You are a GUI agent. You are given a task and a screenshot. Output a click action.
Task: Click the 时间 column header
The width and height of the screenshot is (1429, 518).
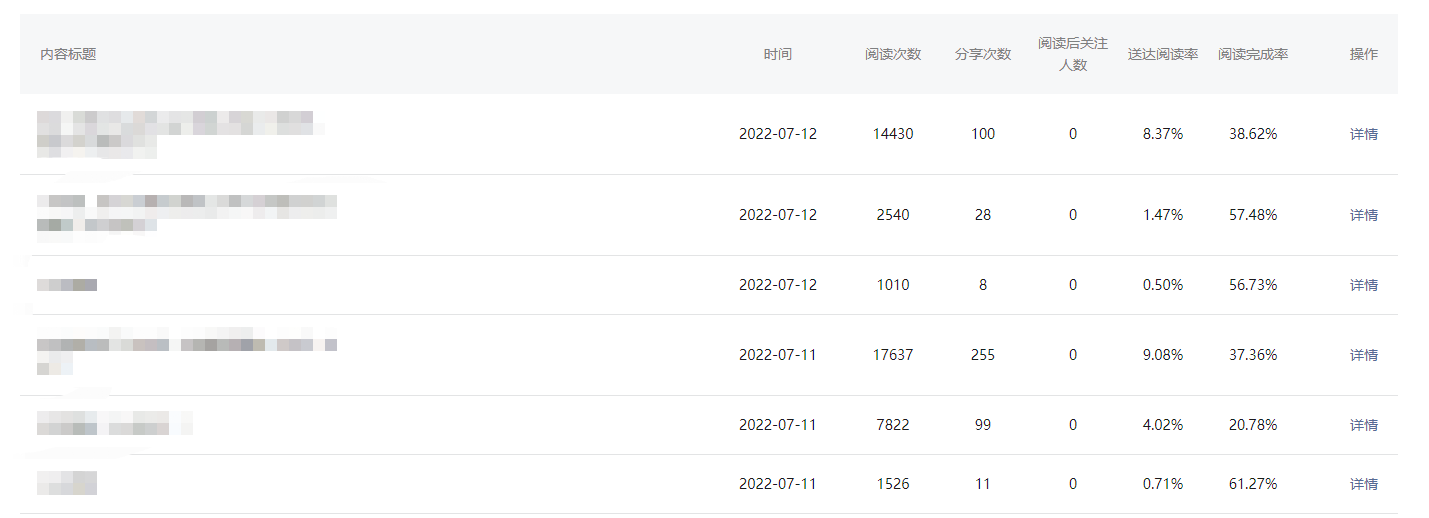(x=777, y=54)
